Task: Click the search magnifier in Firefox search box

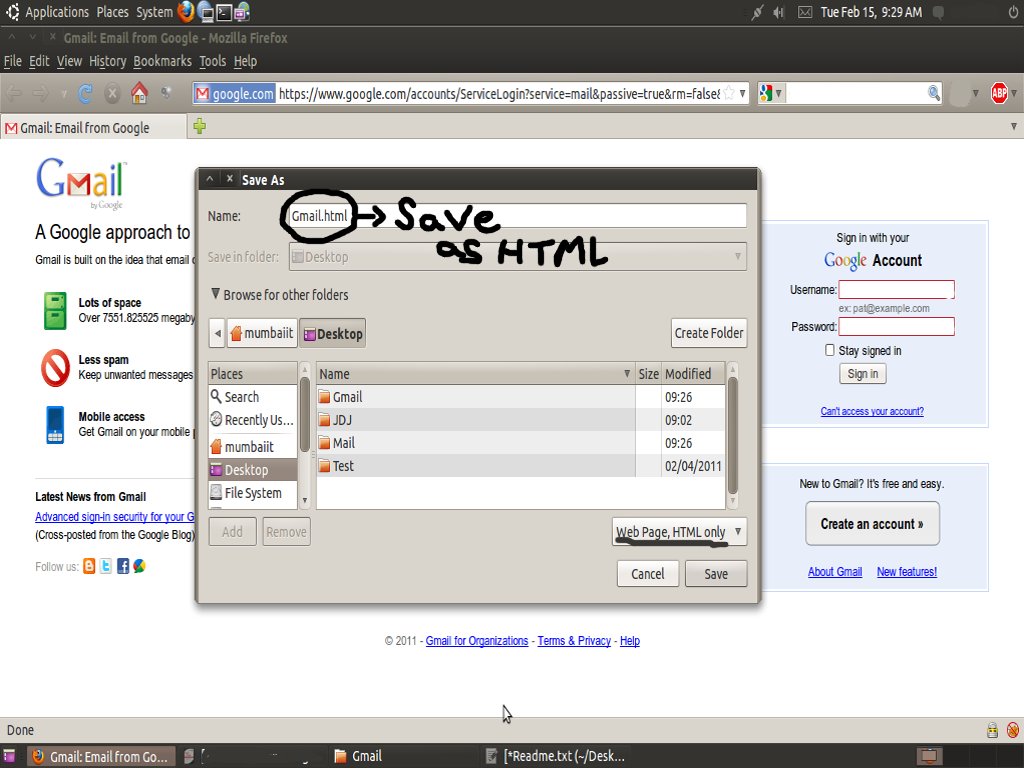Action: tap(934, 93)
